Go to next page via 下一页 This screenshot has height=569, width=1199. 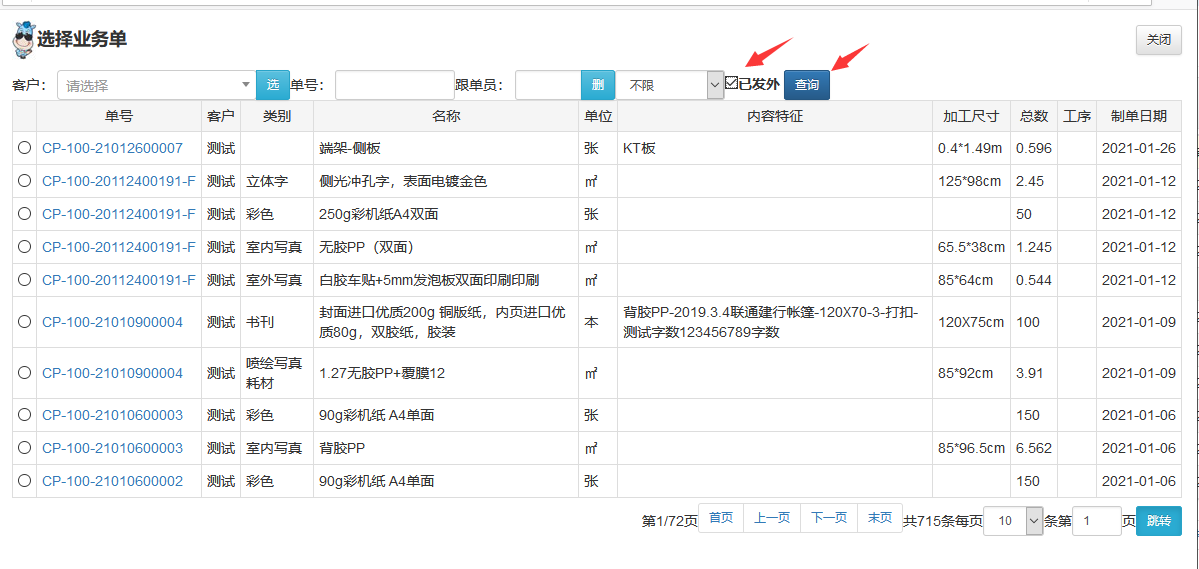pyautogui.click(x=829, y=518)
